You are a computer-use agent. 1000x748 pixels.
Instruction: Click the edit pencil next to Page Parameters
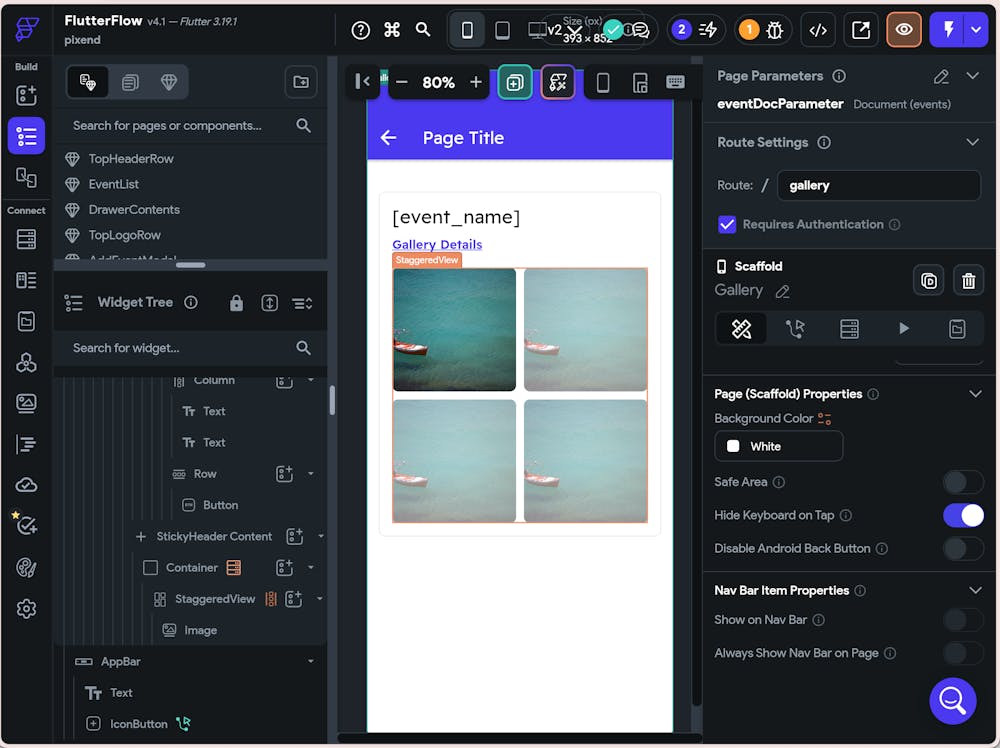pos(941,76)
